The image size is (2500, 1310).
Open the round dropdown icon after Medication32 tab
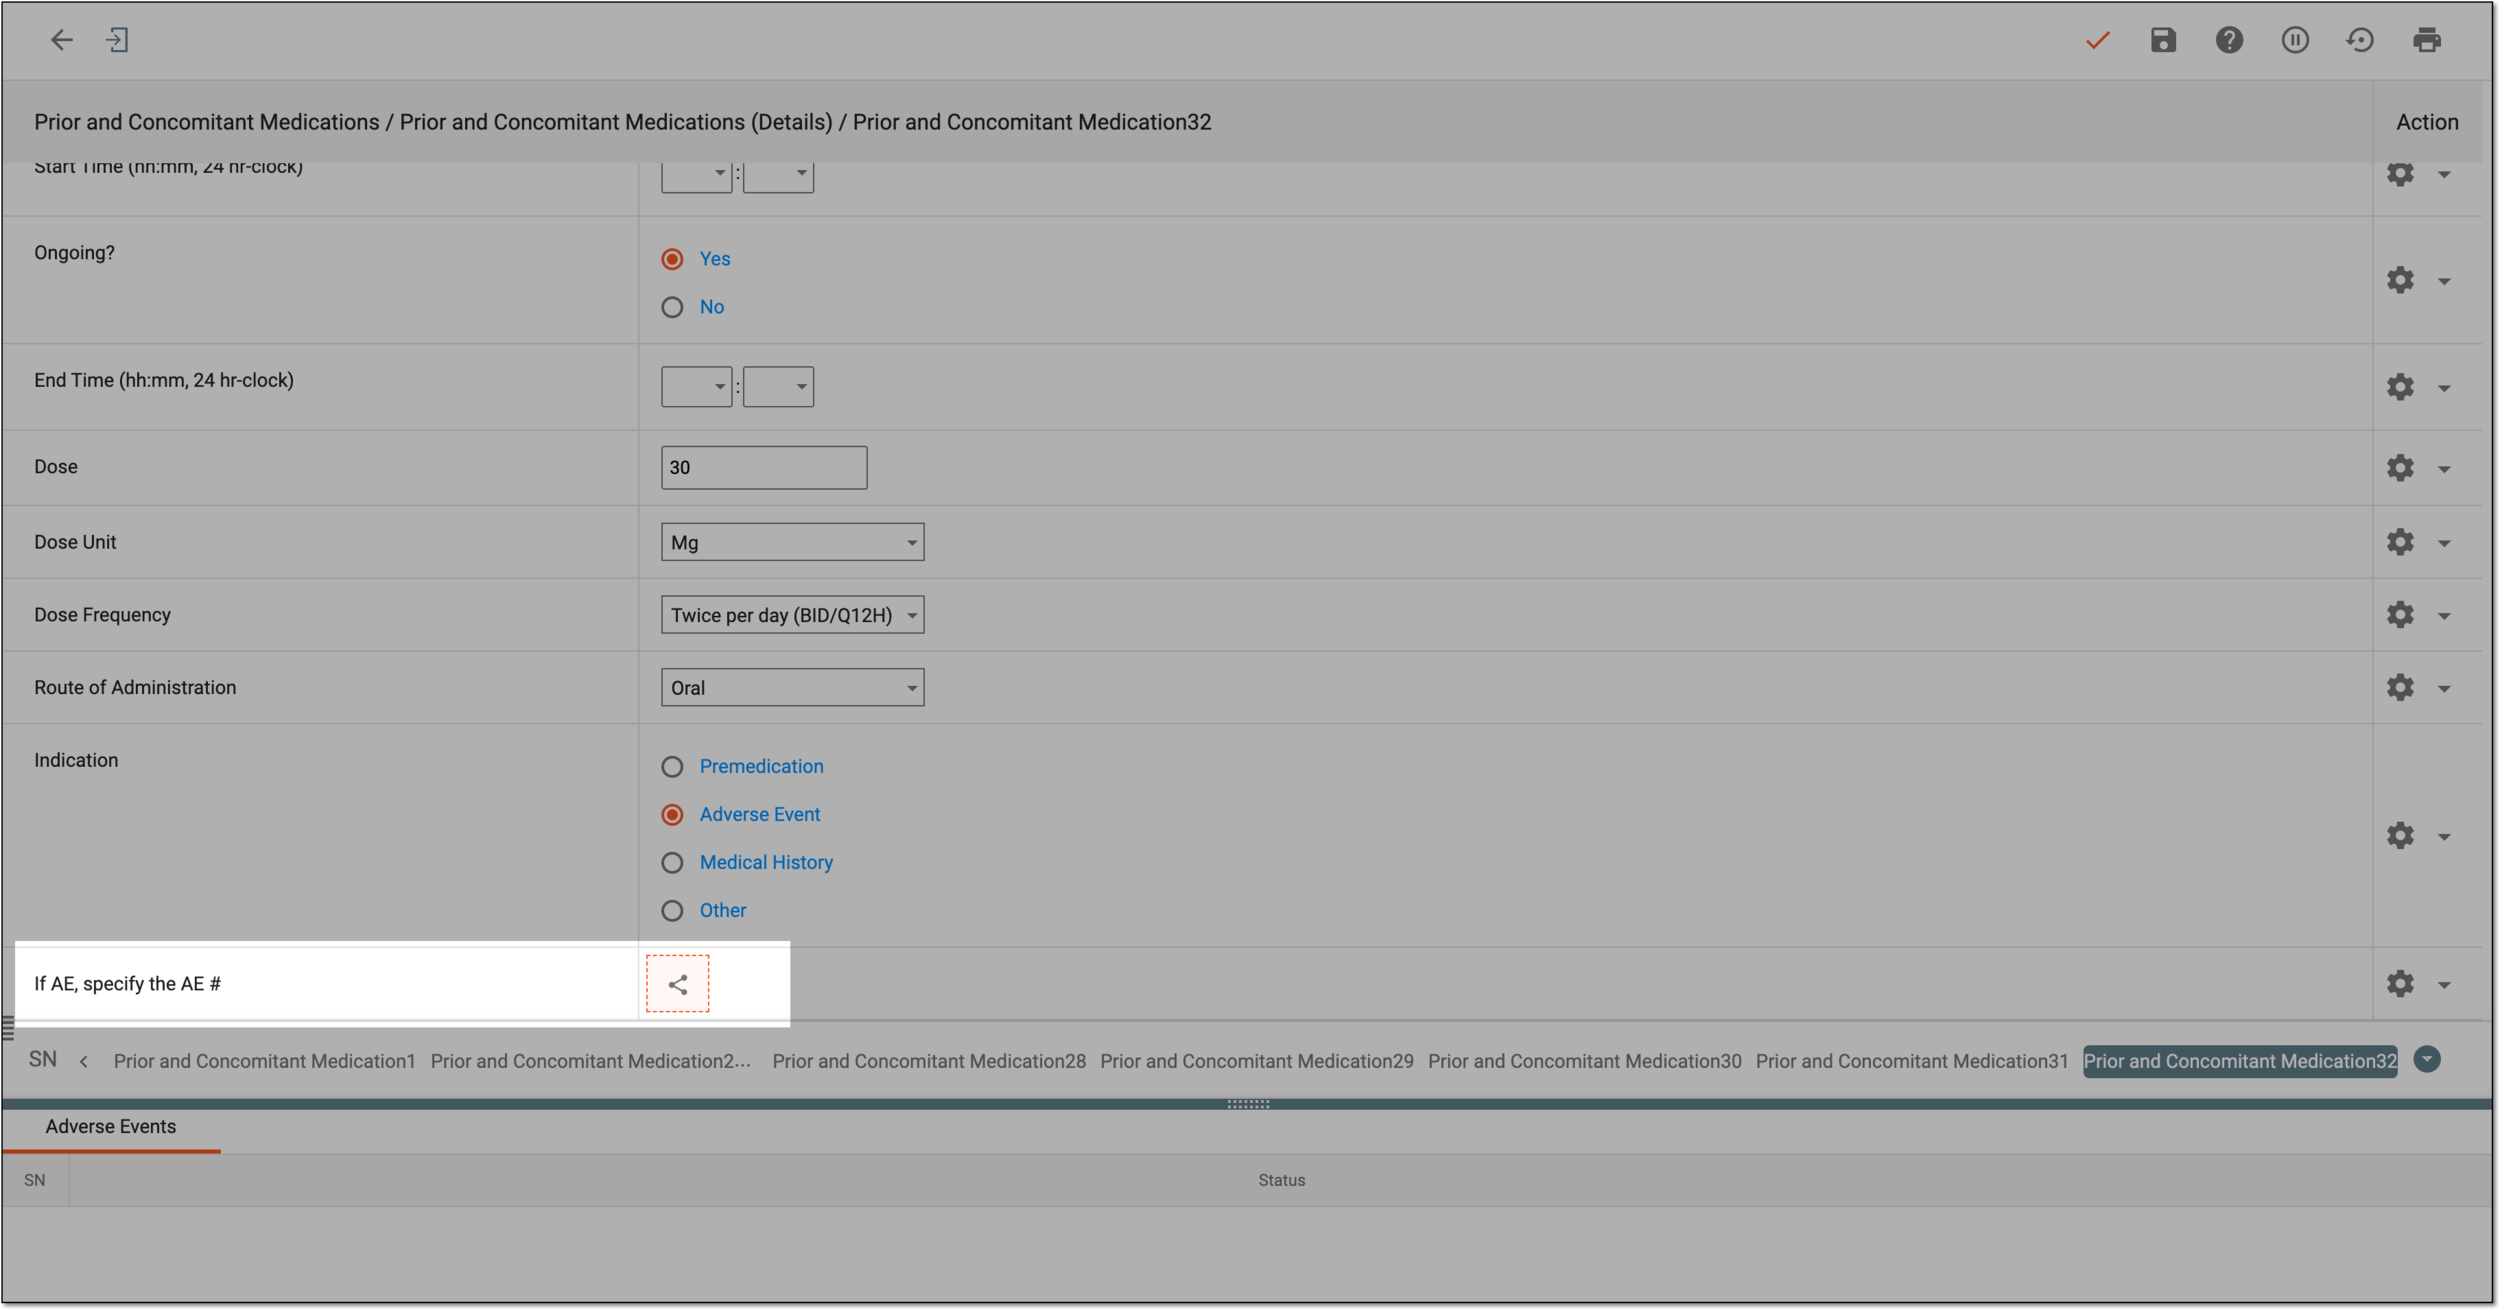pos(2427,1059)
